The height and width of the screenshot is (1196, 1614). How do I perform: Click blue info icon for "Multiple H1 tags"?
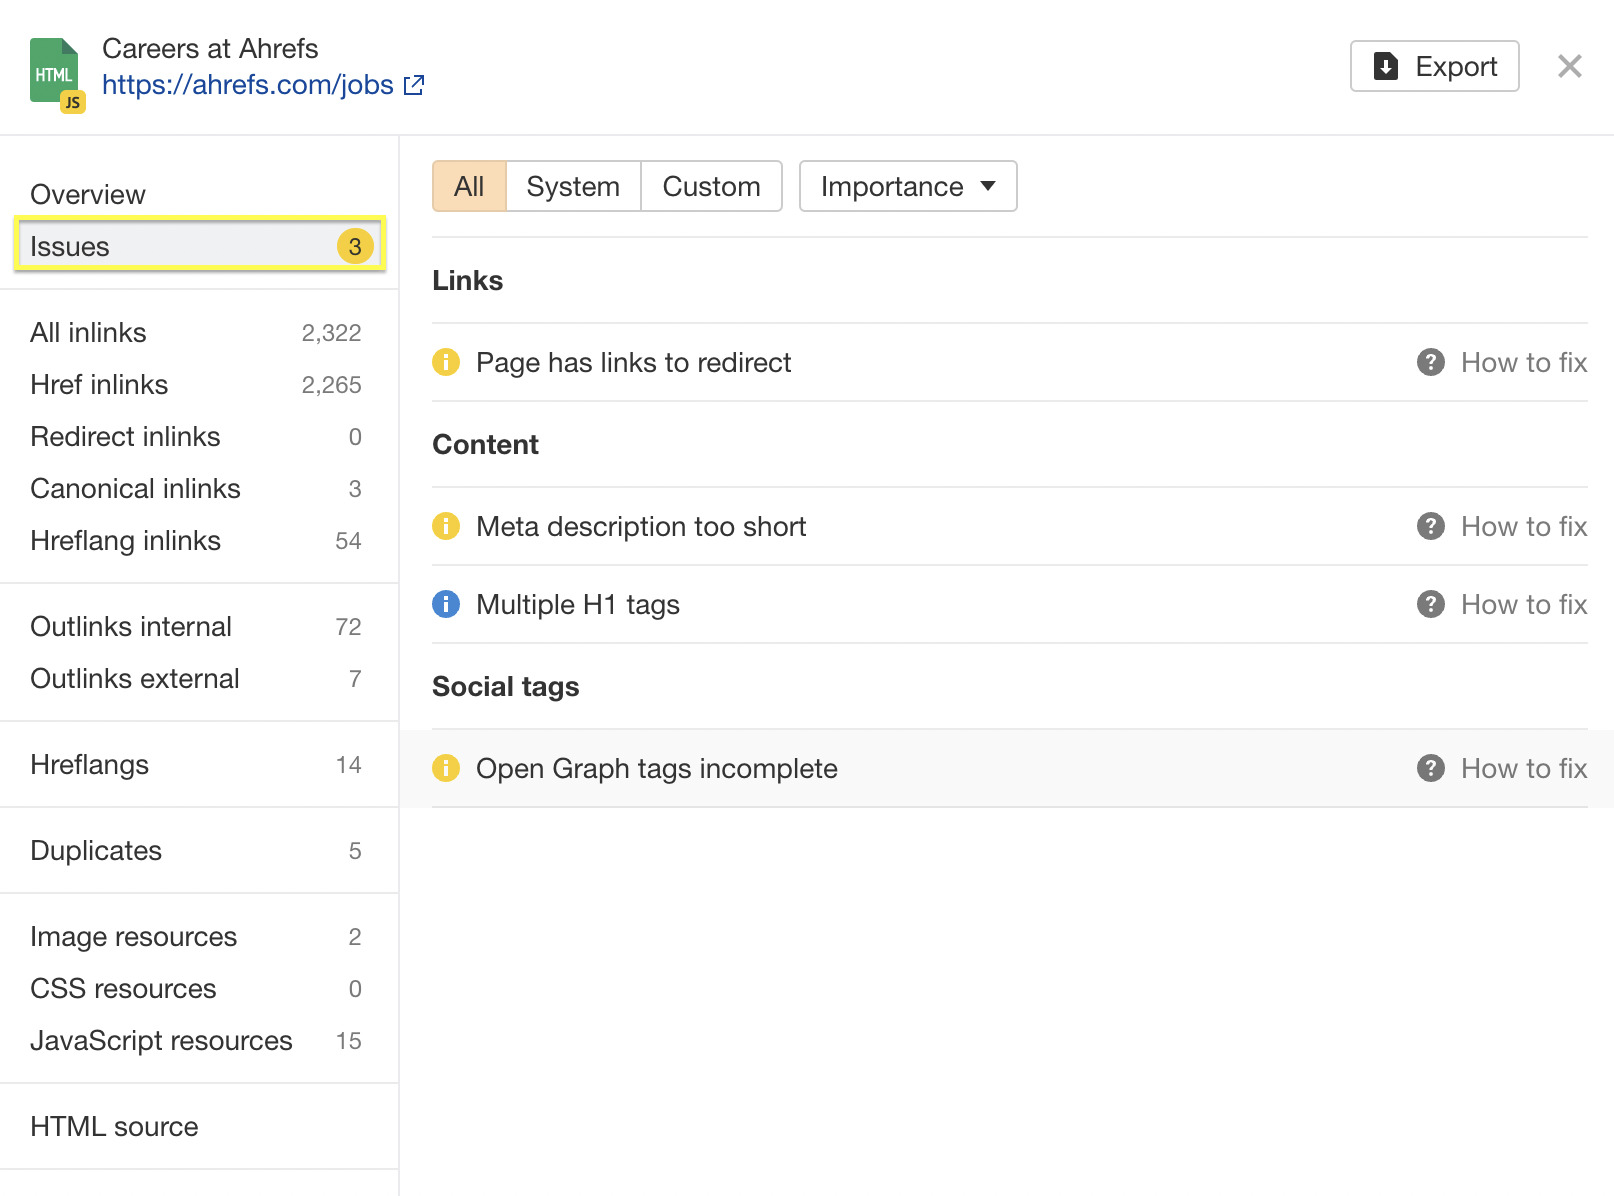tap(446, 604)
